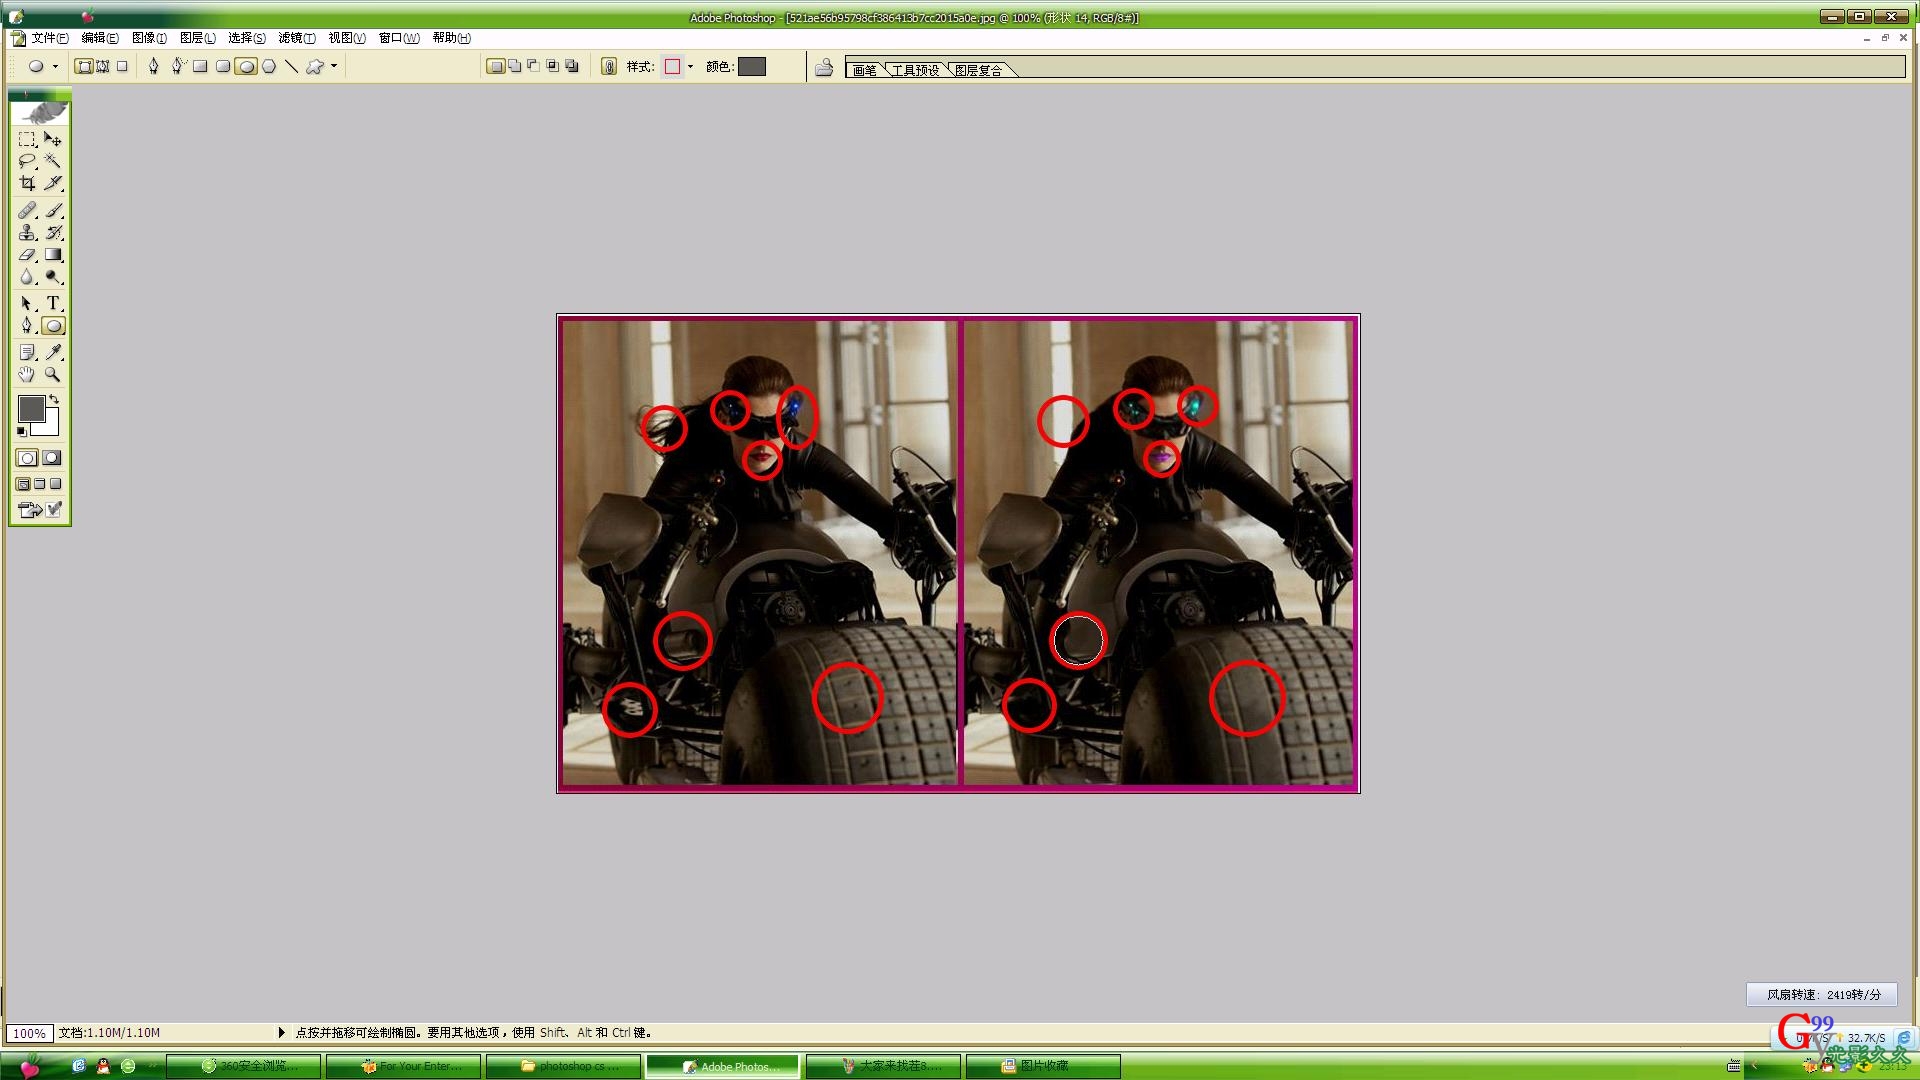
Task: Enable Fill Pixels mode in options bar
Action: (x=122, y=67)
